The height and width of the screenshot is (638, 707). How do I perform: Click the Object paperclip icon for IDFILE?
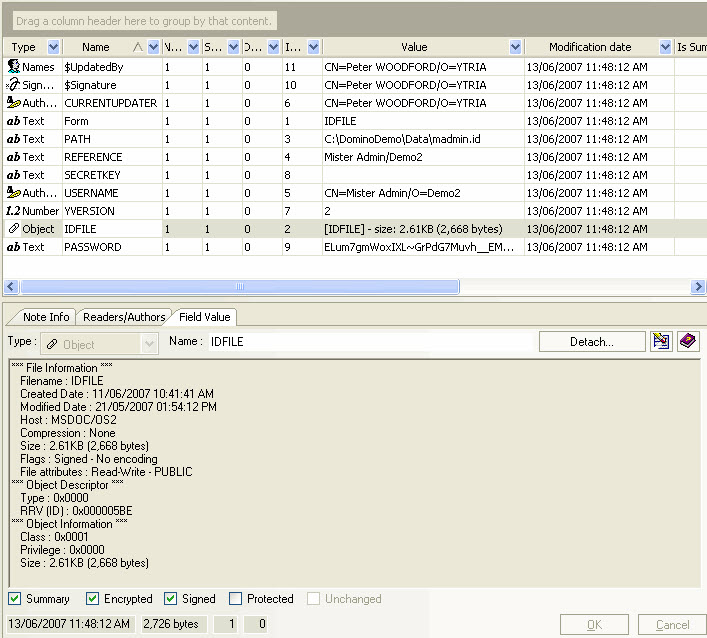coord(14,229)
